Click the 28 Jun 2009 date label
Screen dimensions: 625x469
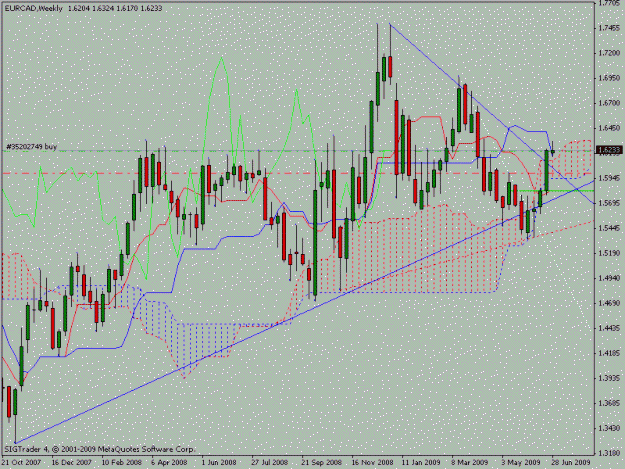tap(571, 462)
